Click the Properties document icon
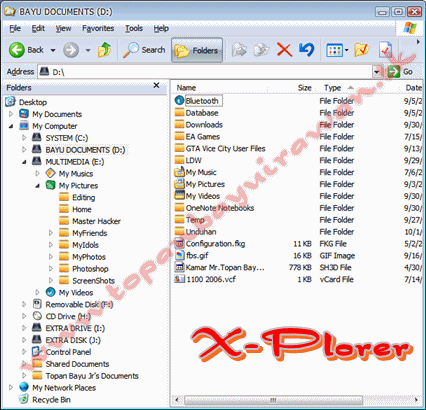The image size is (426, 410). pos(386,50)
